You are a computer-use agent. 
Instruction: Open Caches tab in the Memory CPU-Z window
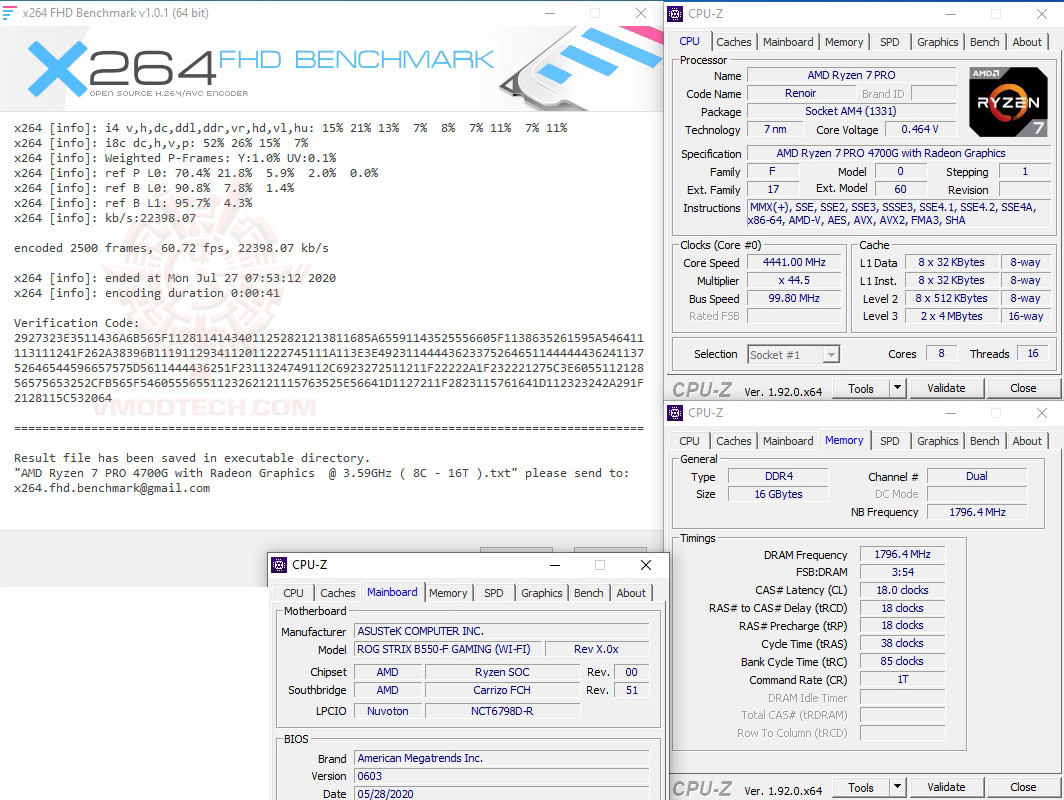(x=734, y=441)
